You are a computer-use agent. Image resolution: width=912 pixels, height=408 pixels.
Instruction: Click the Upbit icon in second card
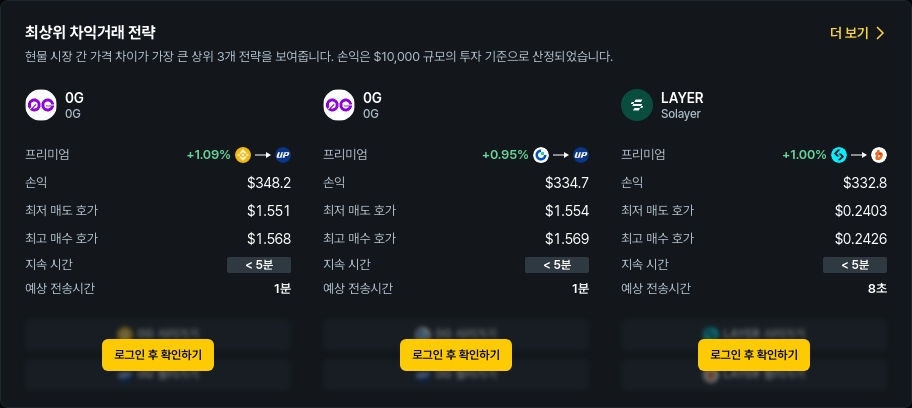581,155
